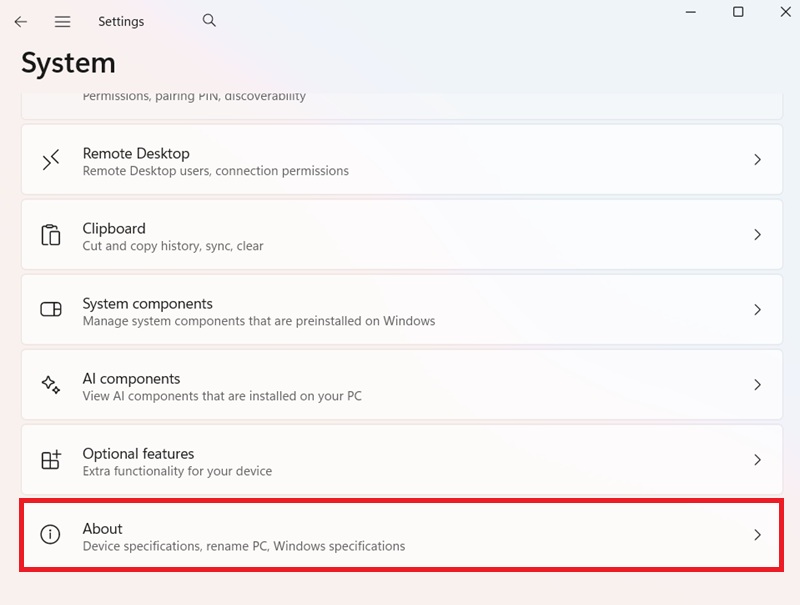Viewport: 800px width, 605px height.
Task: Click the search icon in the title bar
Action: pos(209,20)
